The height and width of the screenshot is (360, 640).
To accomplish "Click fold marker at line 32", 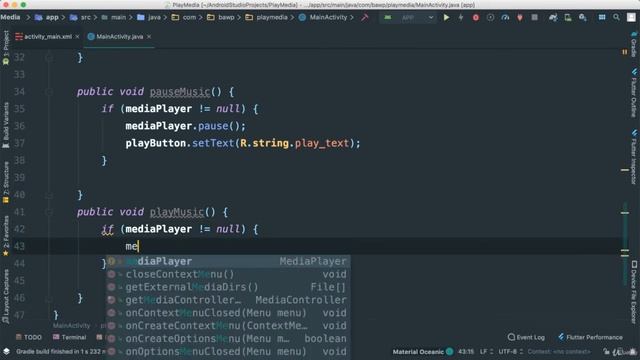I will click(x=49, y=58).
